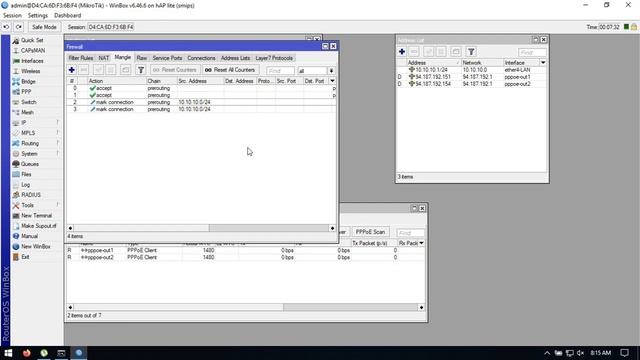Open the Settings menu
Screen dimensions: 640x360
pyautogui.click(x=38, y=16)
